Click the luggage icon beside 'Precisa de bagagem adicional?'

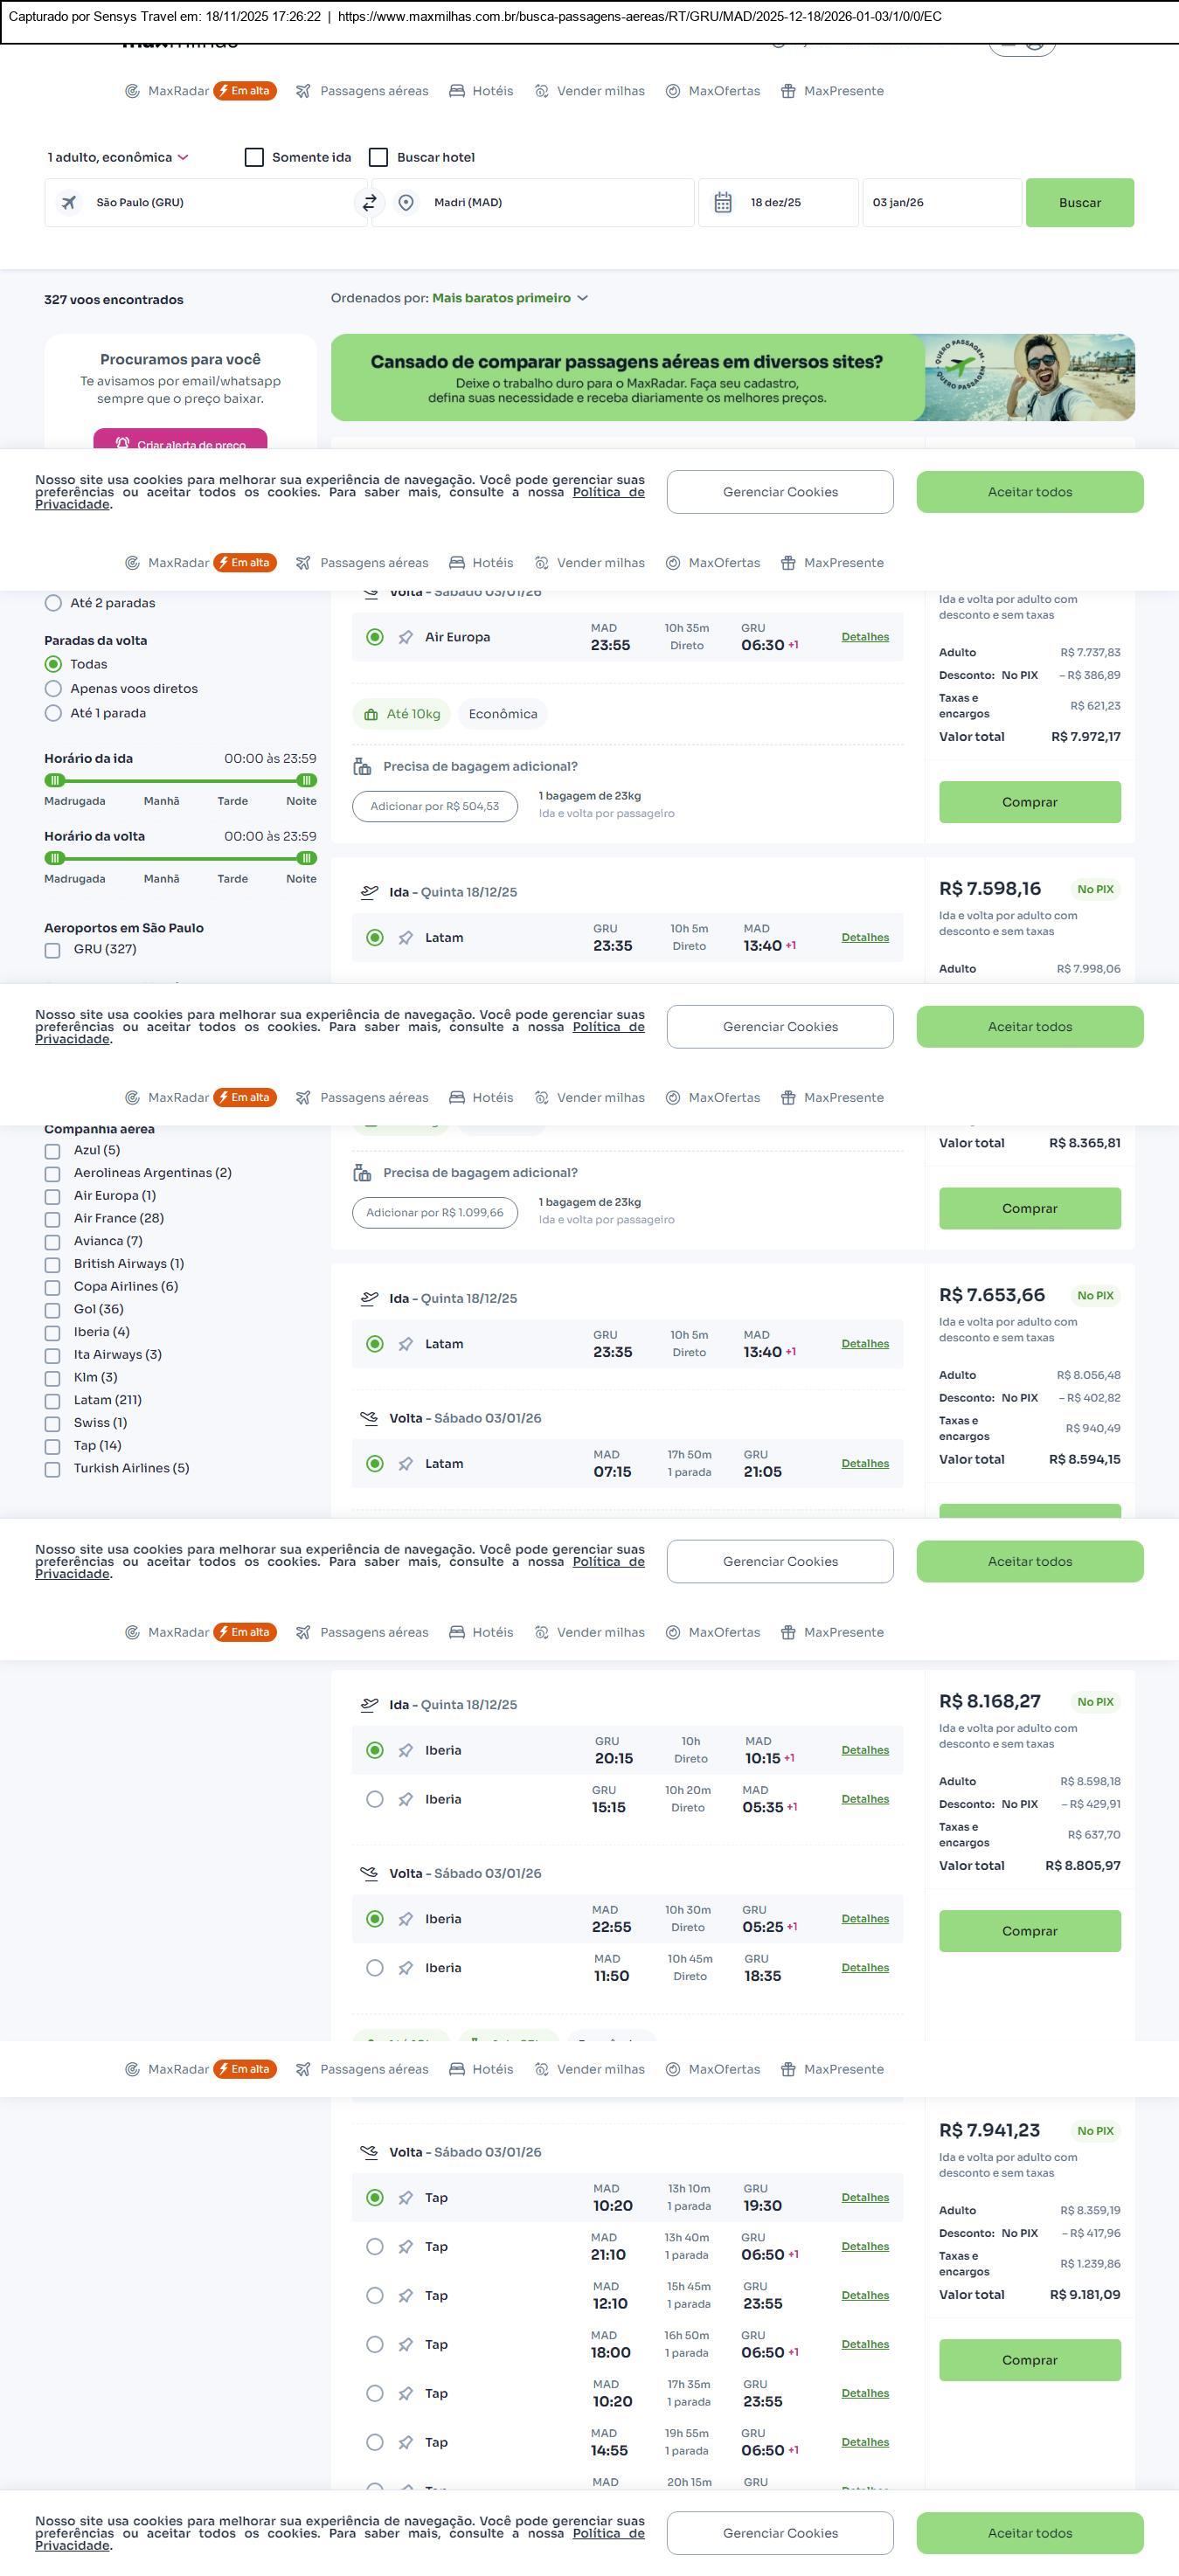point(362,767)
